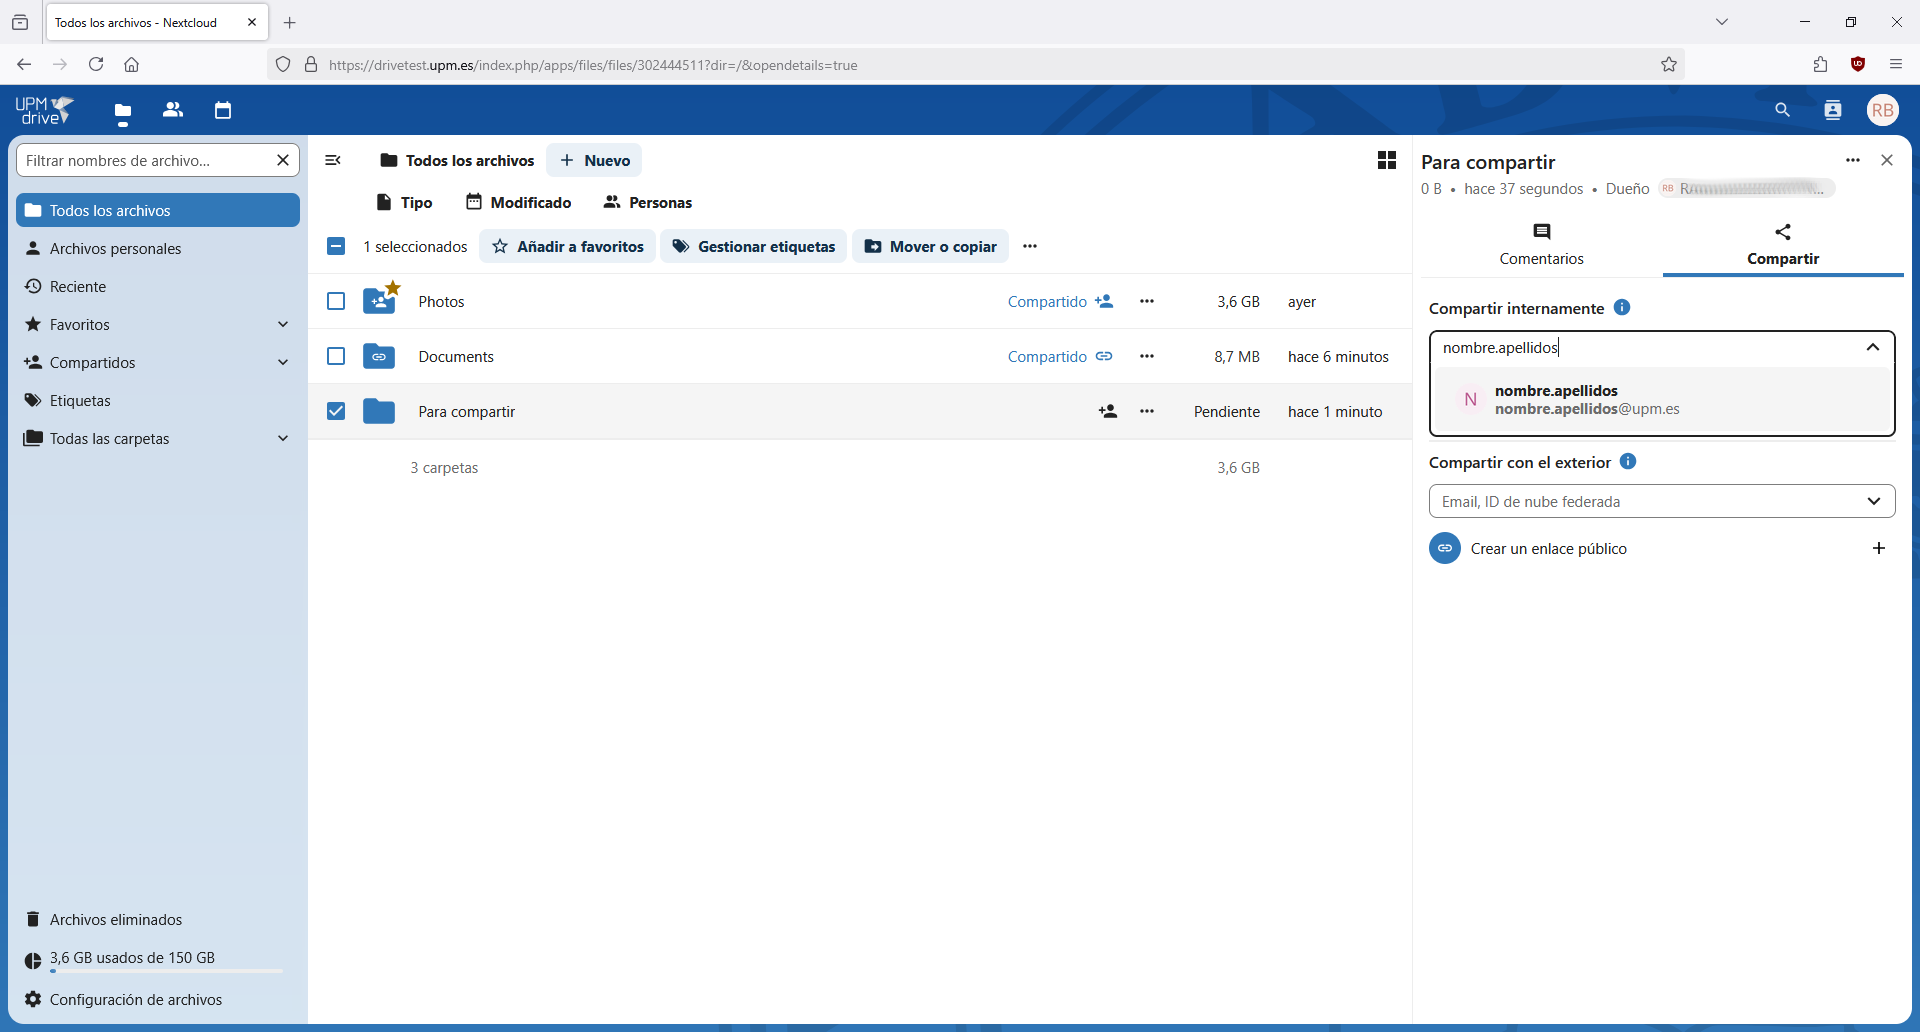
Task: Reload the page in browser
Action: (96, 64)
